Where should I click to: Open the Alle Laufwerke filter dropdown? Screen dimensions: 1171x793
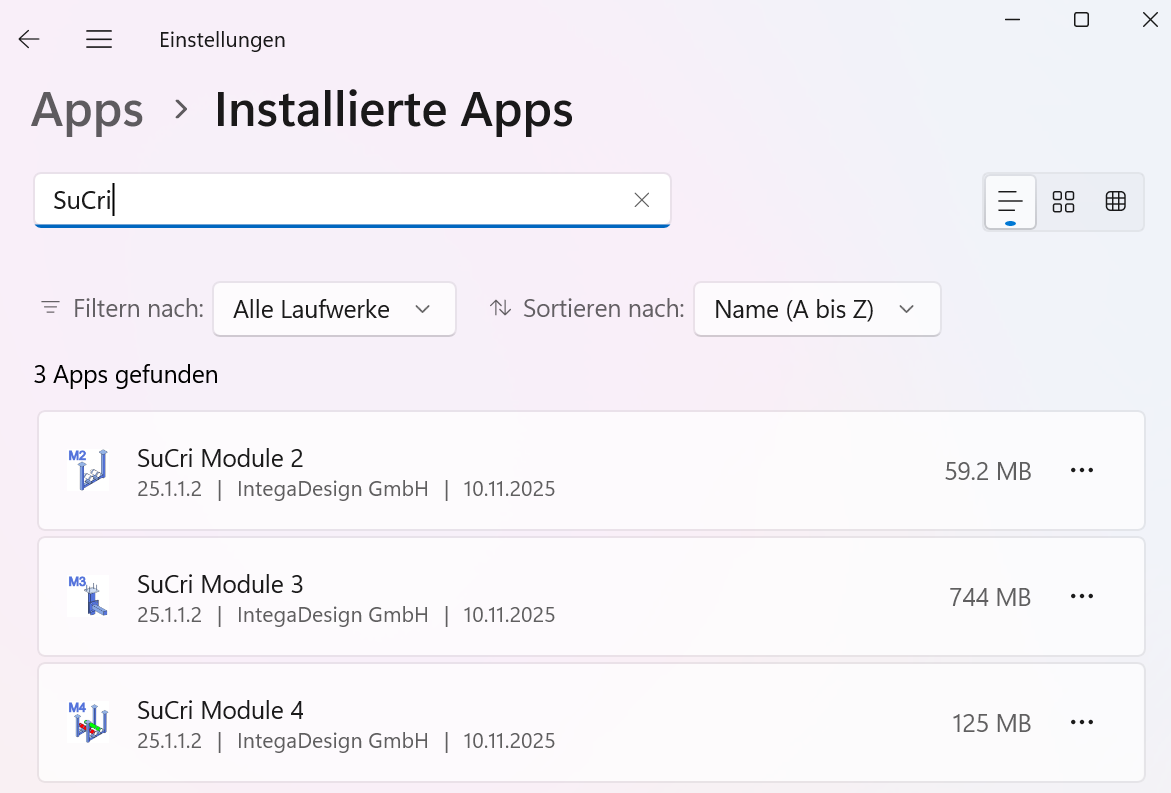[335, 309]
